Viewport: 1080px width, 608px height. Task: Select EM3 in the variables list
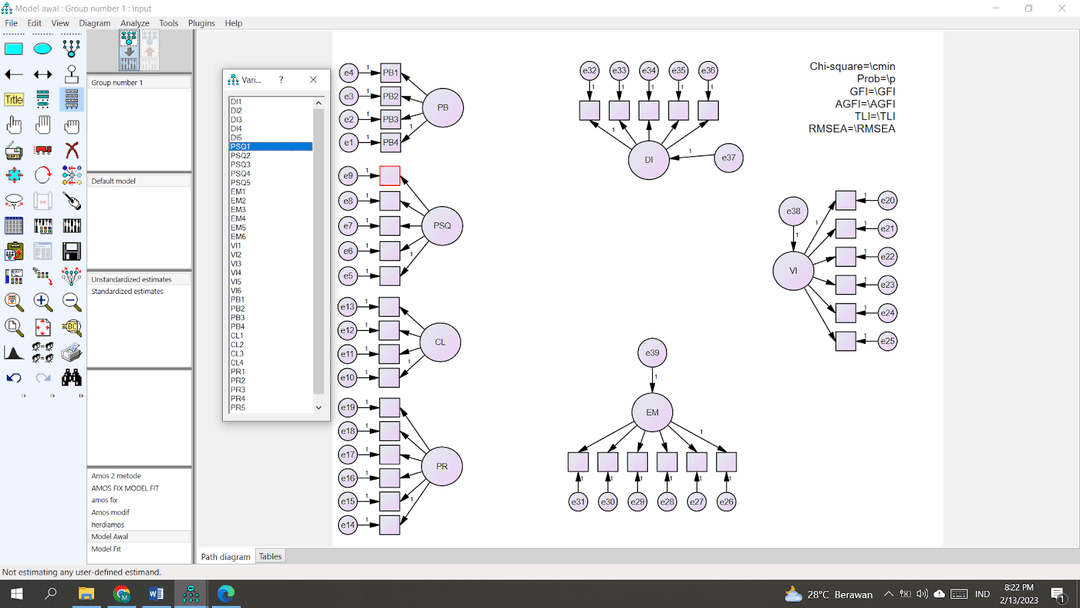238,209
